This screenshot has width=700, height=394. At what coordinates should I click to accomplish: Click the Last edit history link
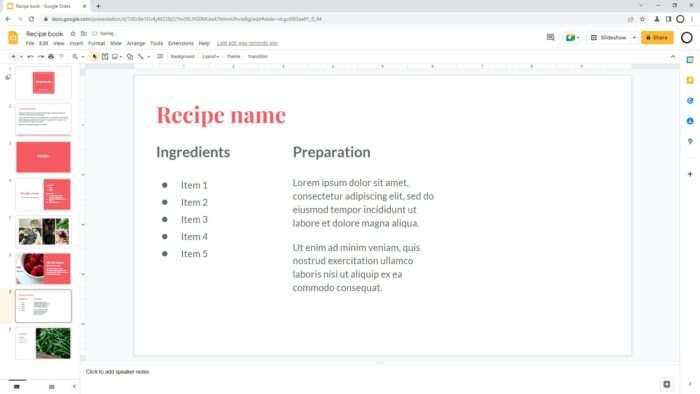click(x=247, y=44)
